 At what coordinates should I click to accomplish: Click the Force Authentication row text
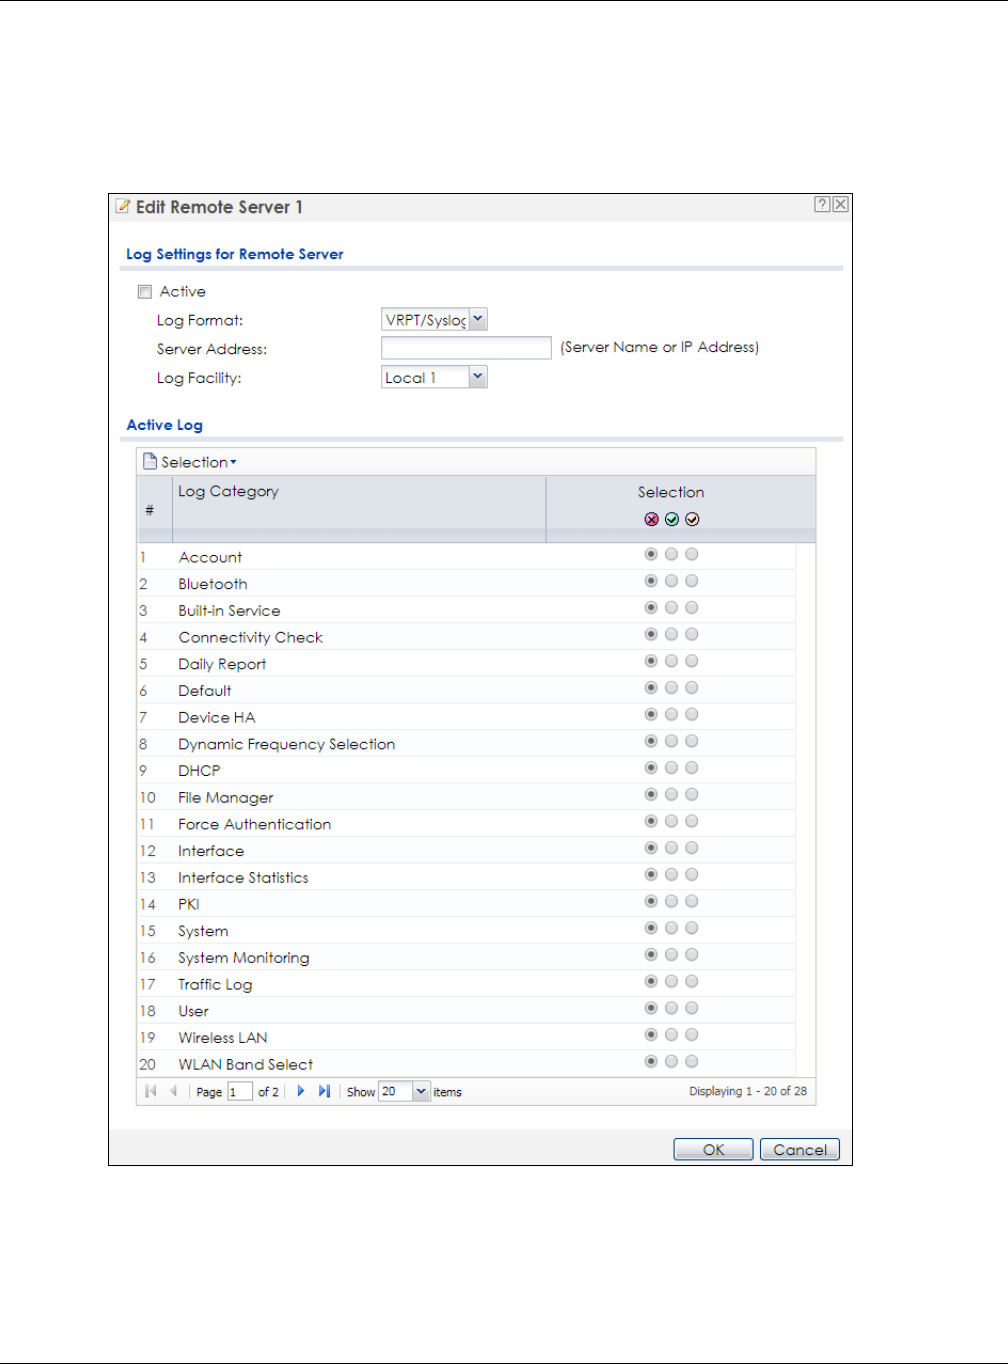(x=255, y=824)
